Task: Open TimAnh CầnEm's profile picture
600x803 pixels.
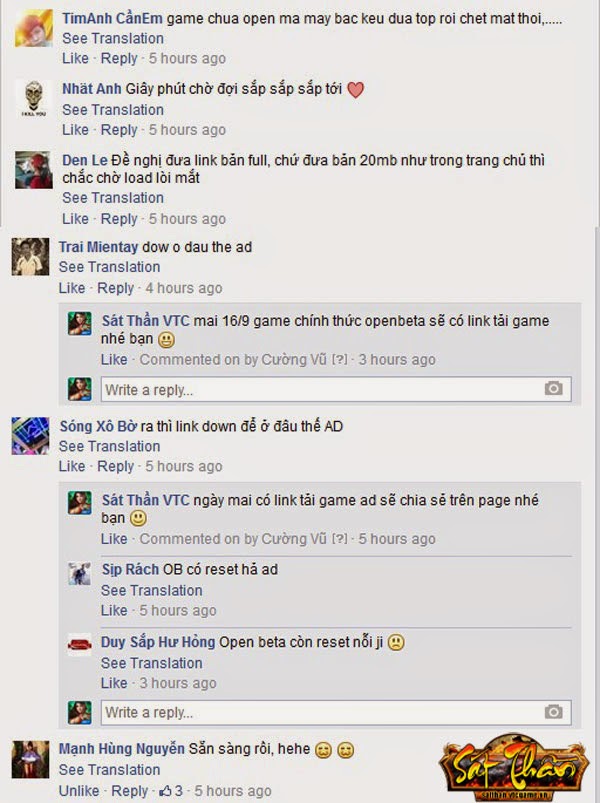Action: [34, 28]
